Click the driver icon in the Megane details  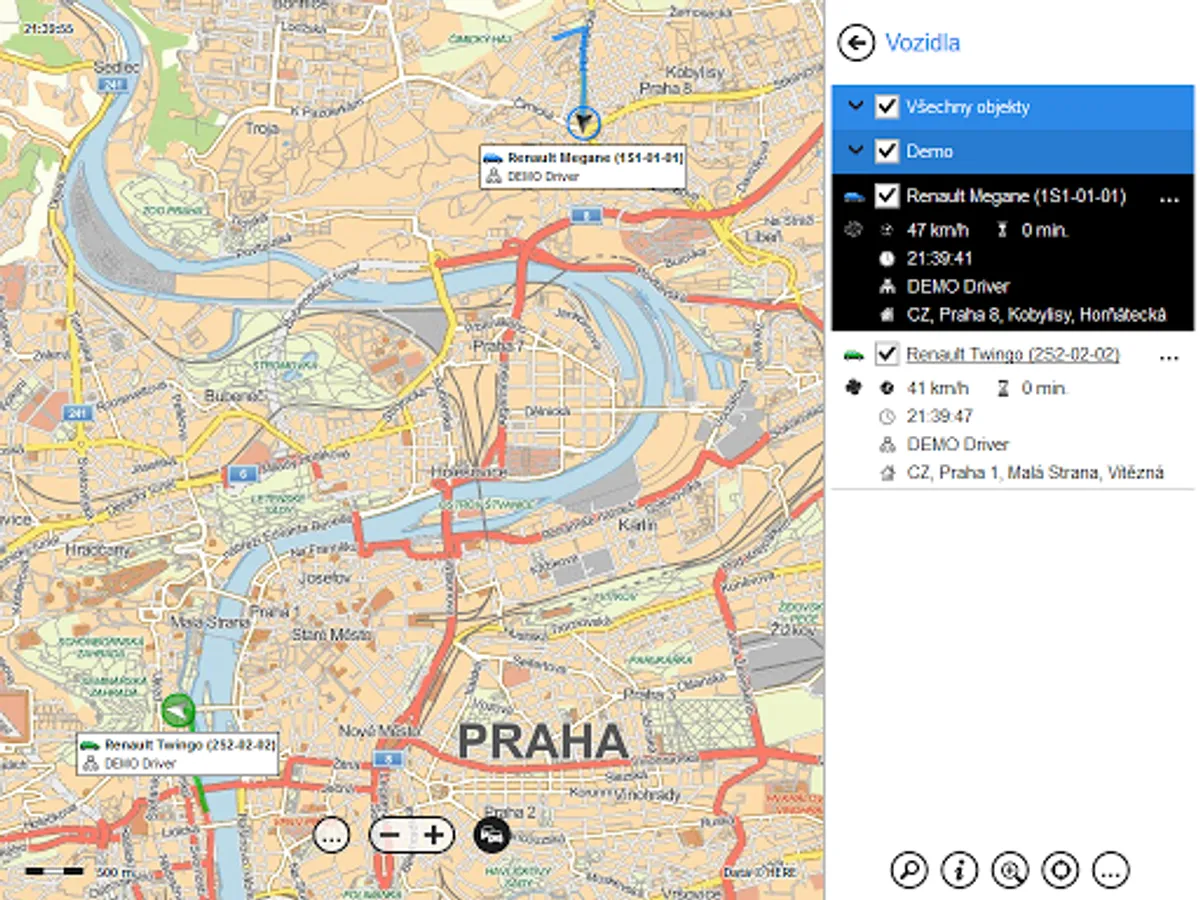pyautogui.click(x=886, y=286)
